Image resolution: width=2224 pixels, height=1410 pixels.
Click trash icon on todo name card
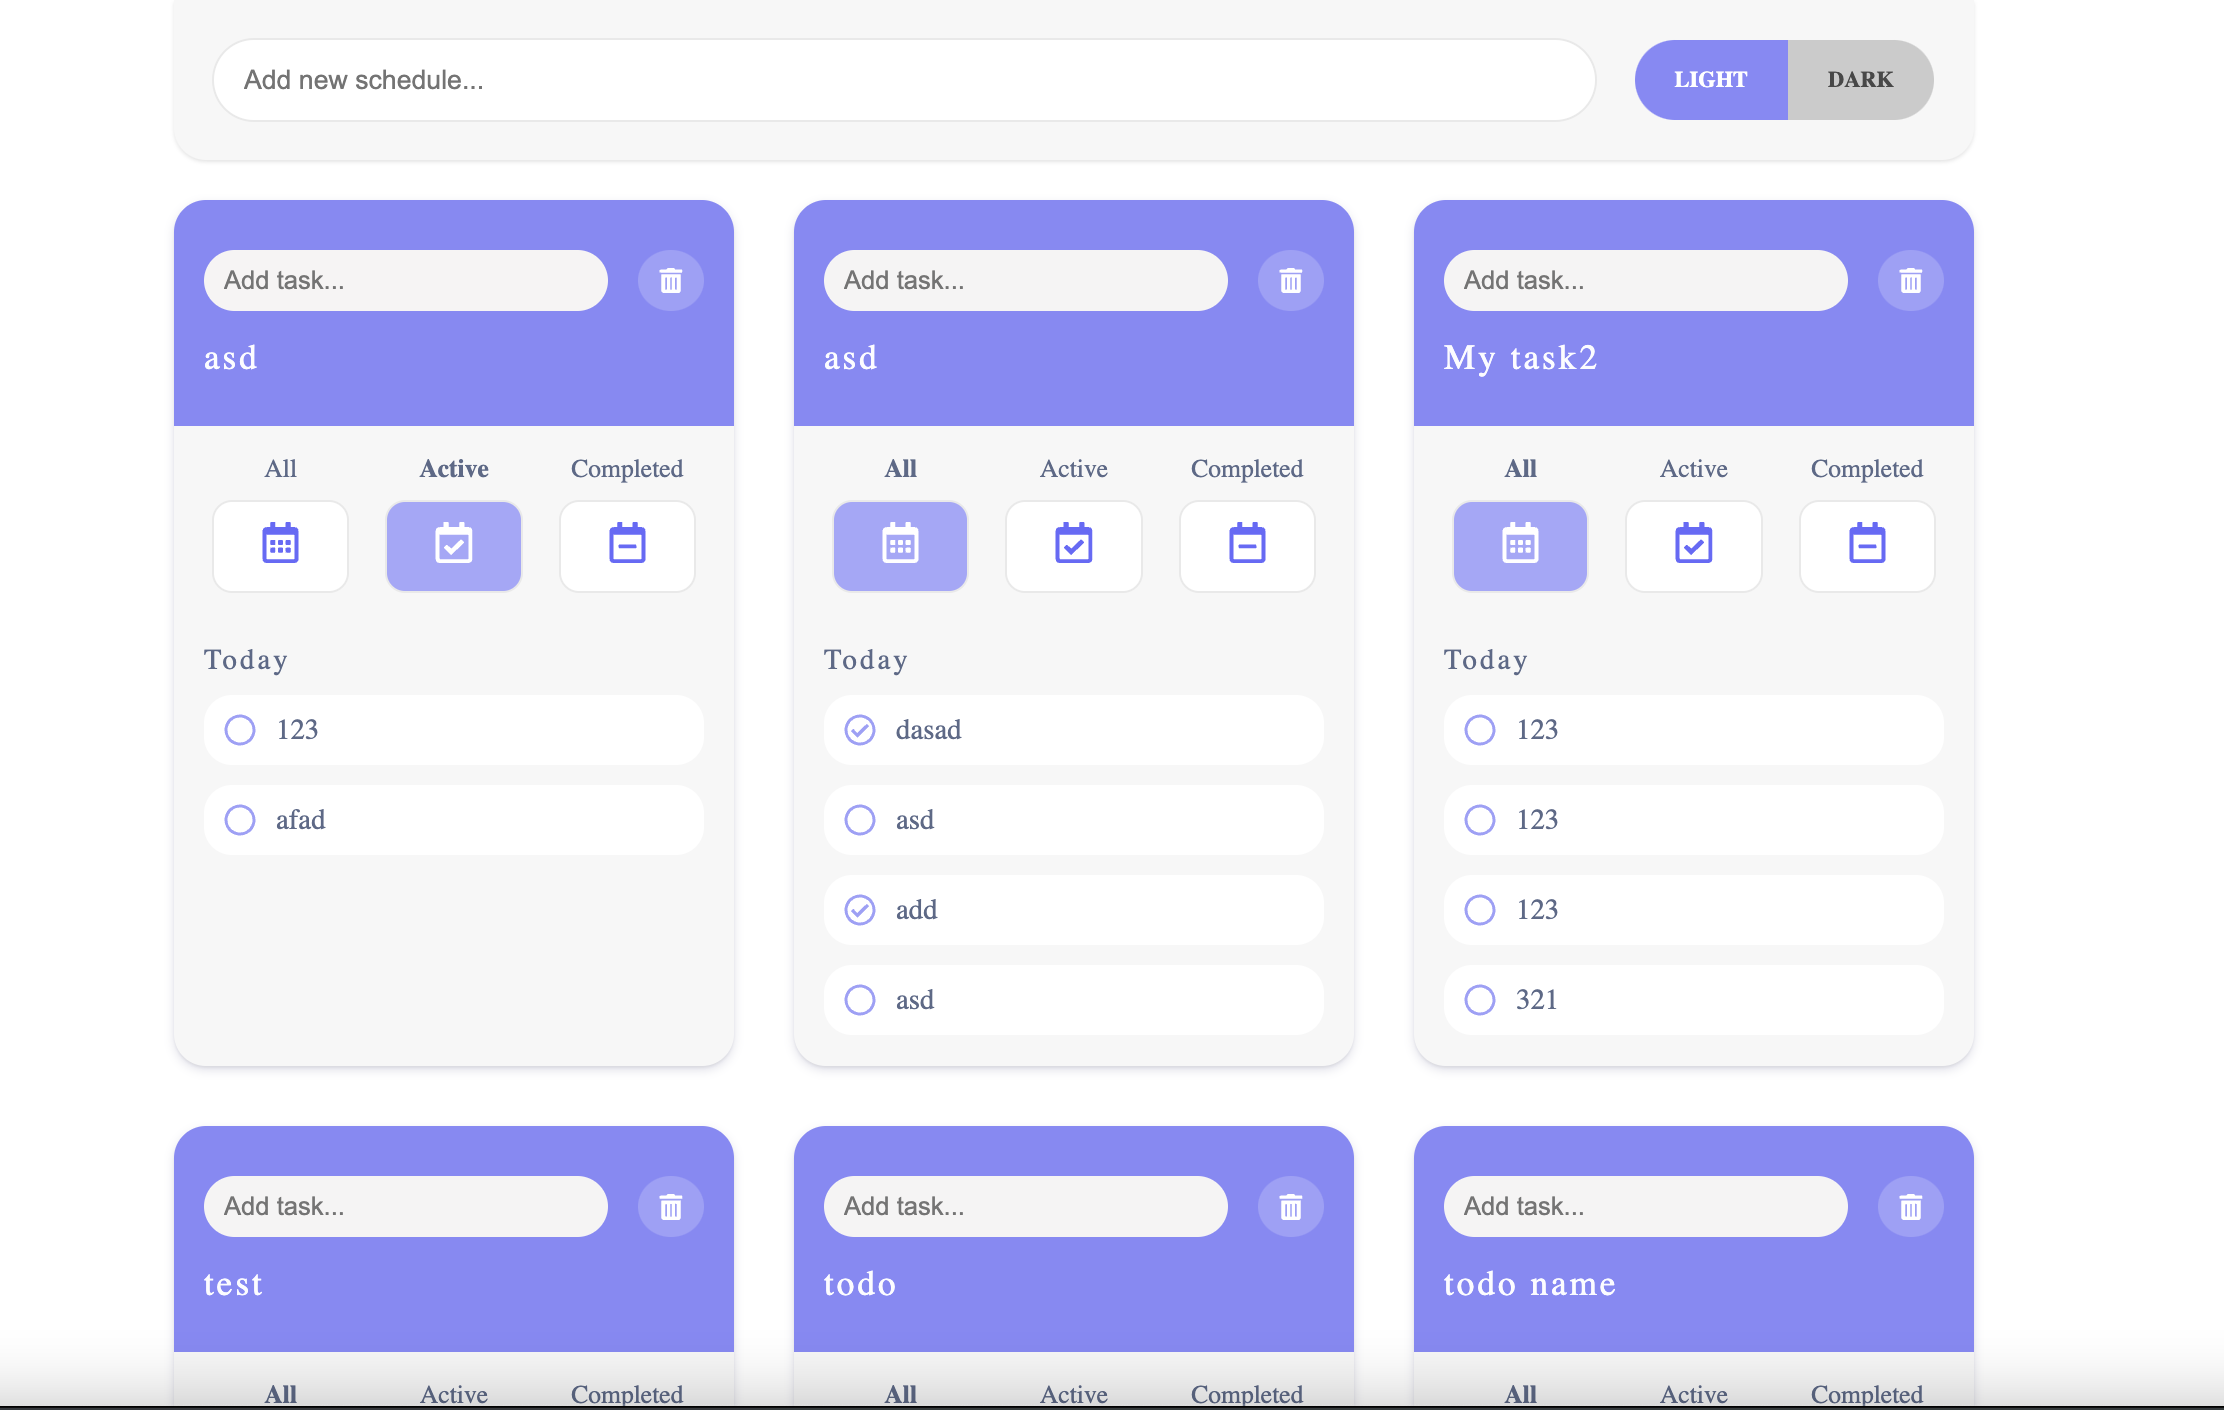[x=1910, y=1207]
